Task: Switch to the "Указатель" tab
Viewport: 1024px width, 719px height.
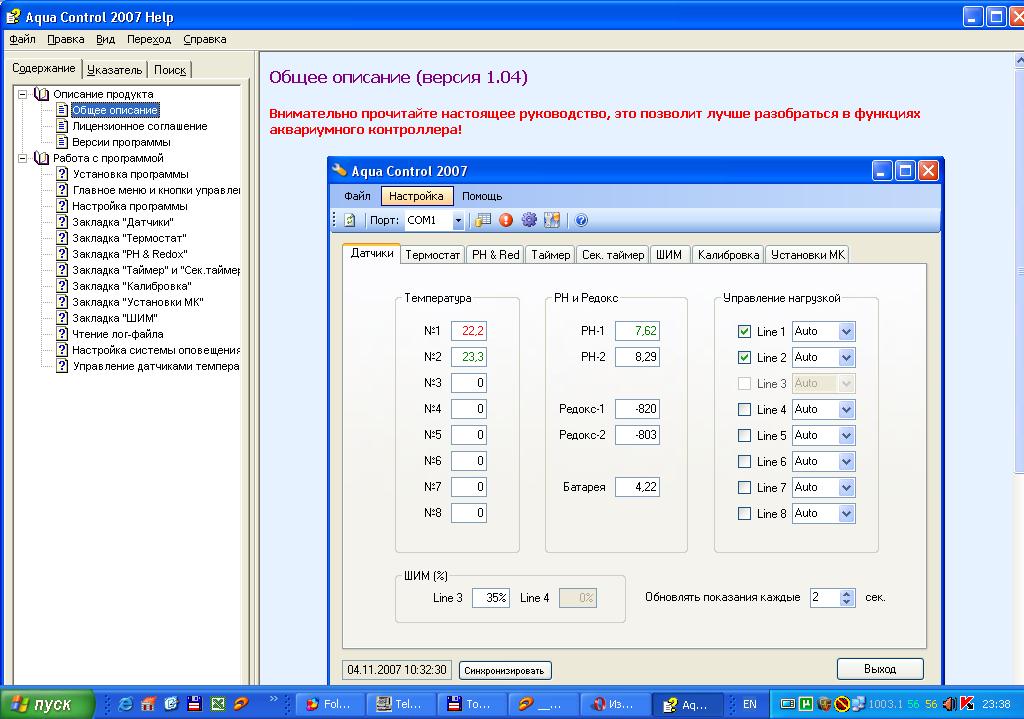Action: click(115, 70)
